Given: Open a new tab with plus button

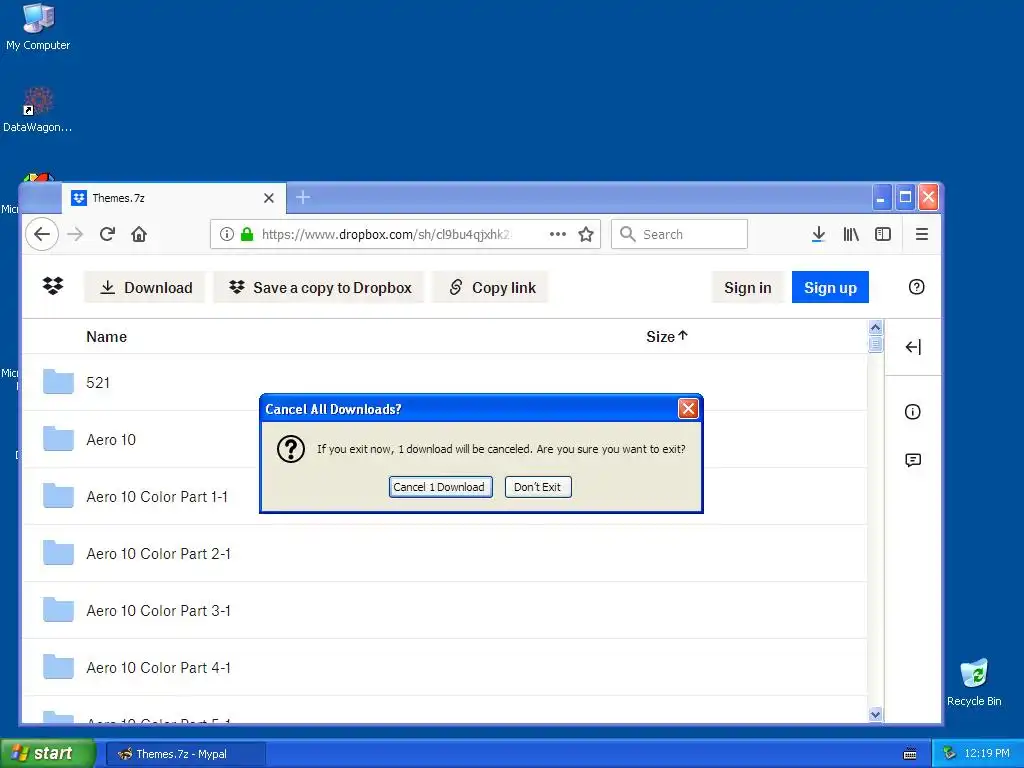Looking at the screenshot, I should coord(302,197).
